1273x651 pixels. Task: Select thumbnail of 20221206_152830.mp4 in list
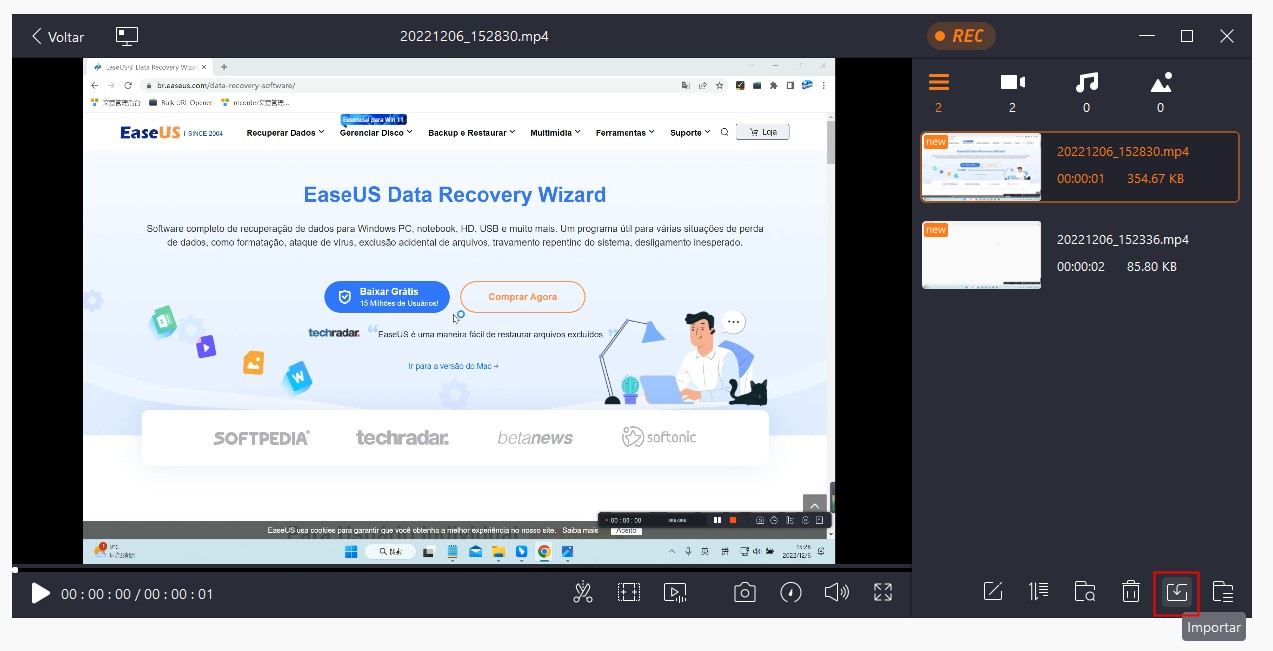point(981,167)
